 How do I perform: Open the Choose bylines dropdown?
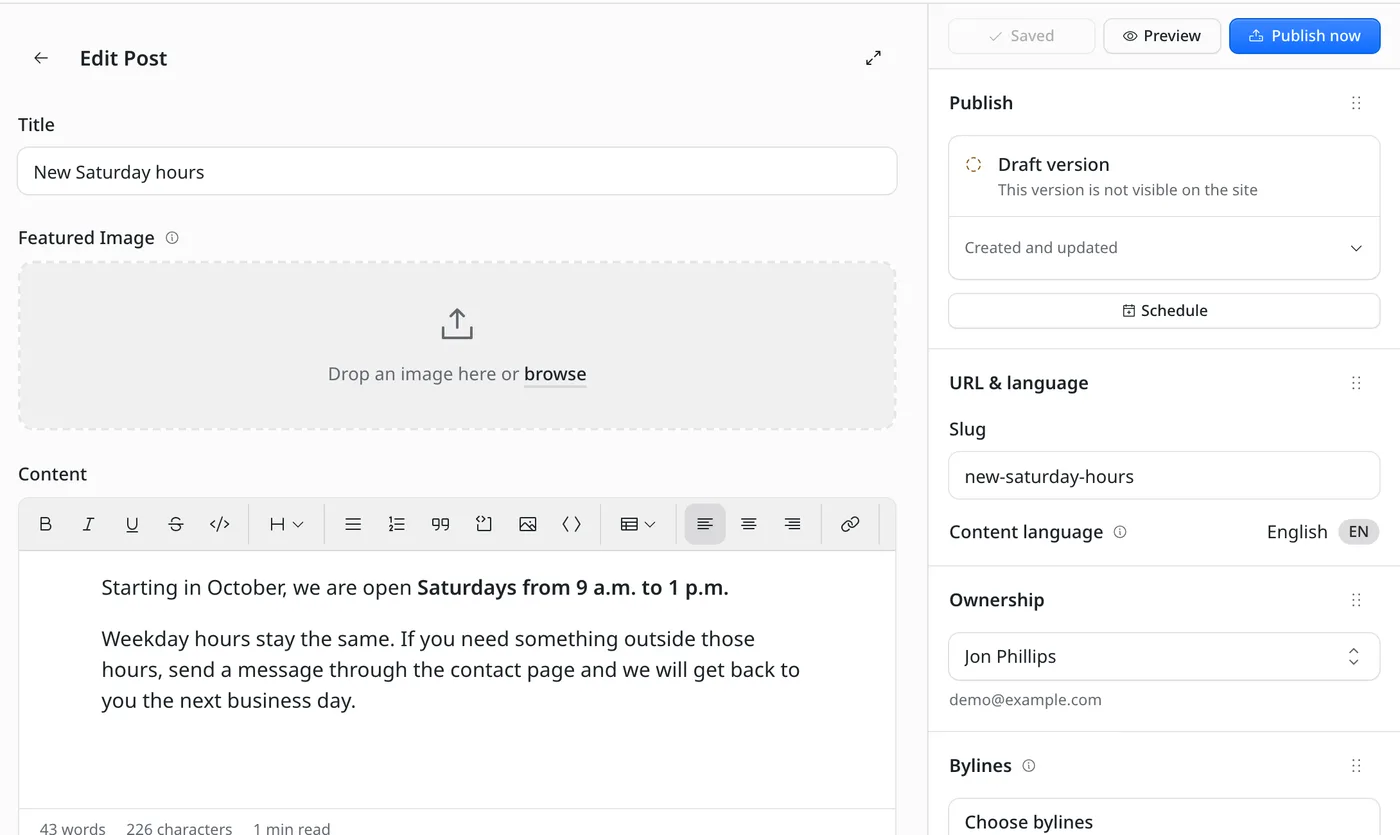coord(1164,820)
